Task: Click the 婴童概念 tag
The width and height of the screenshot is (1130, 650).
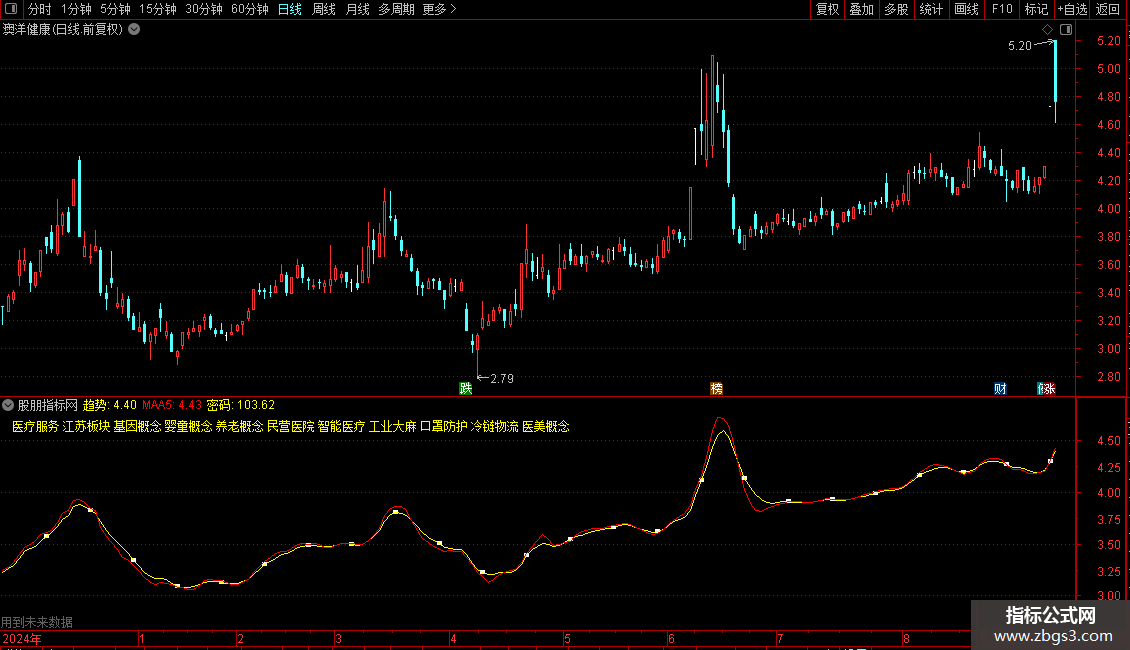Action: click(x=188, y=427)
